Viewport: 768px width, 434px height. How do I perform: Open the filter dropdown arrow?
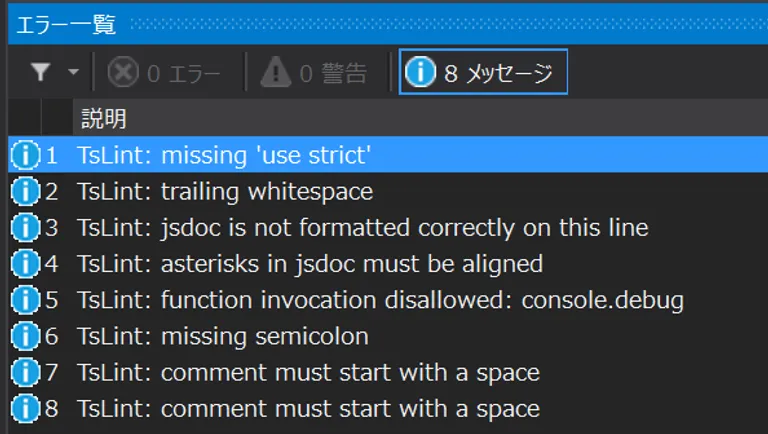73,72
